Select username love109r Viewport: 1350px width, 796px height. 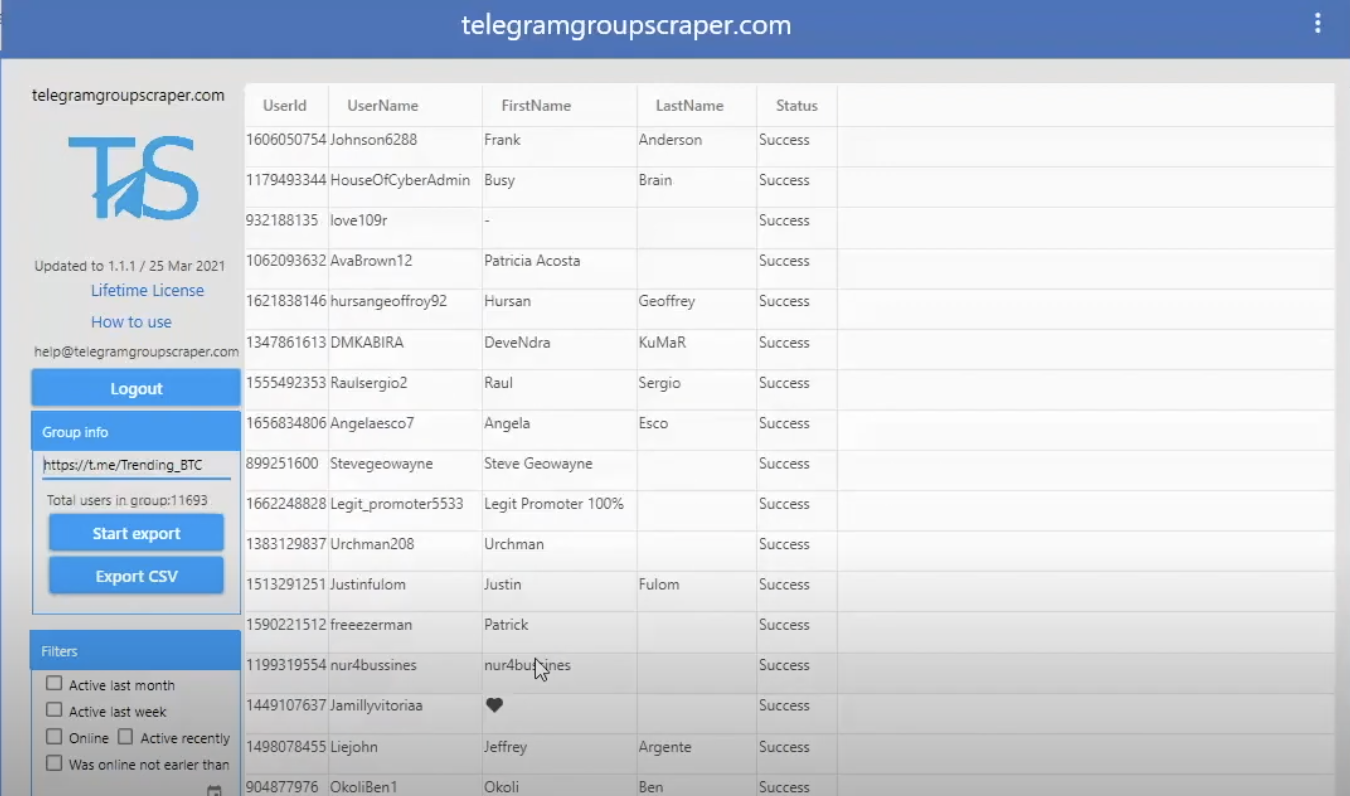[359, 220]
